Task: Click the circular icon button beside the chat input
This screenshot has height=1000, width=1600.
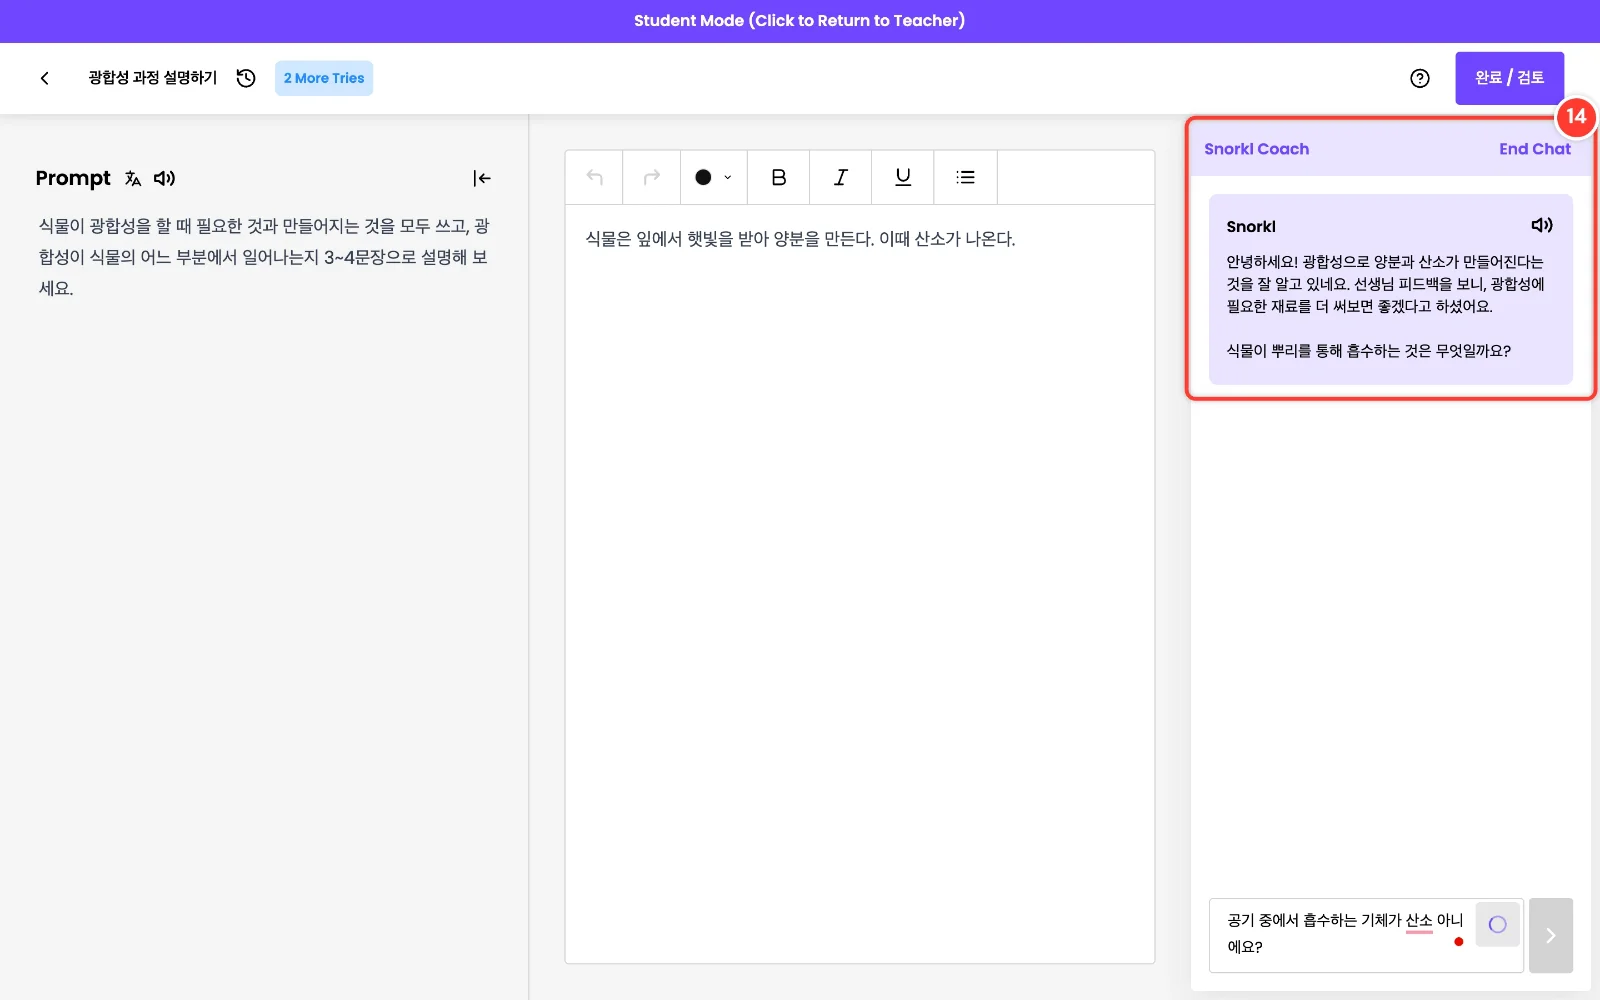Action: (1497, 924)
